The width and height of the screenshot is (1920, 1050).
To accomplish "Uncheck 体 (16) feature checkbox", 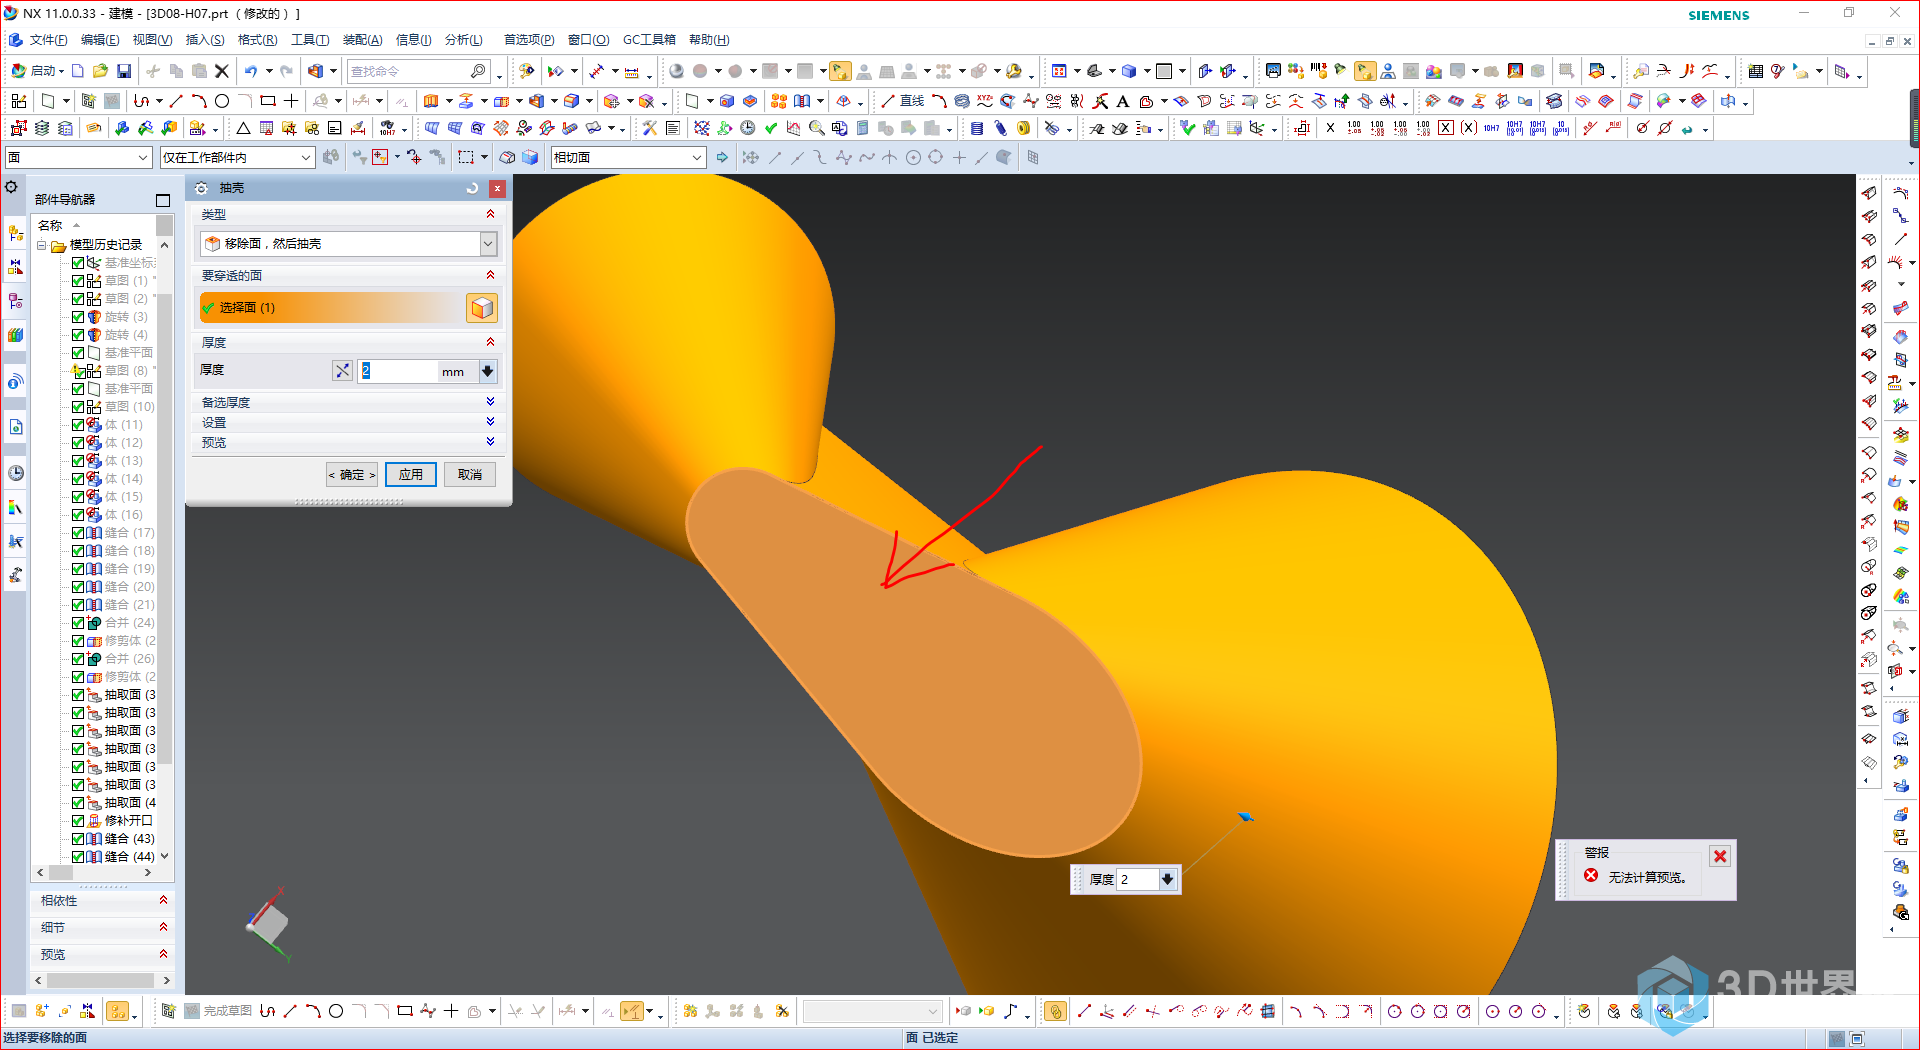I will [78, 515].
